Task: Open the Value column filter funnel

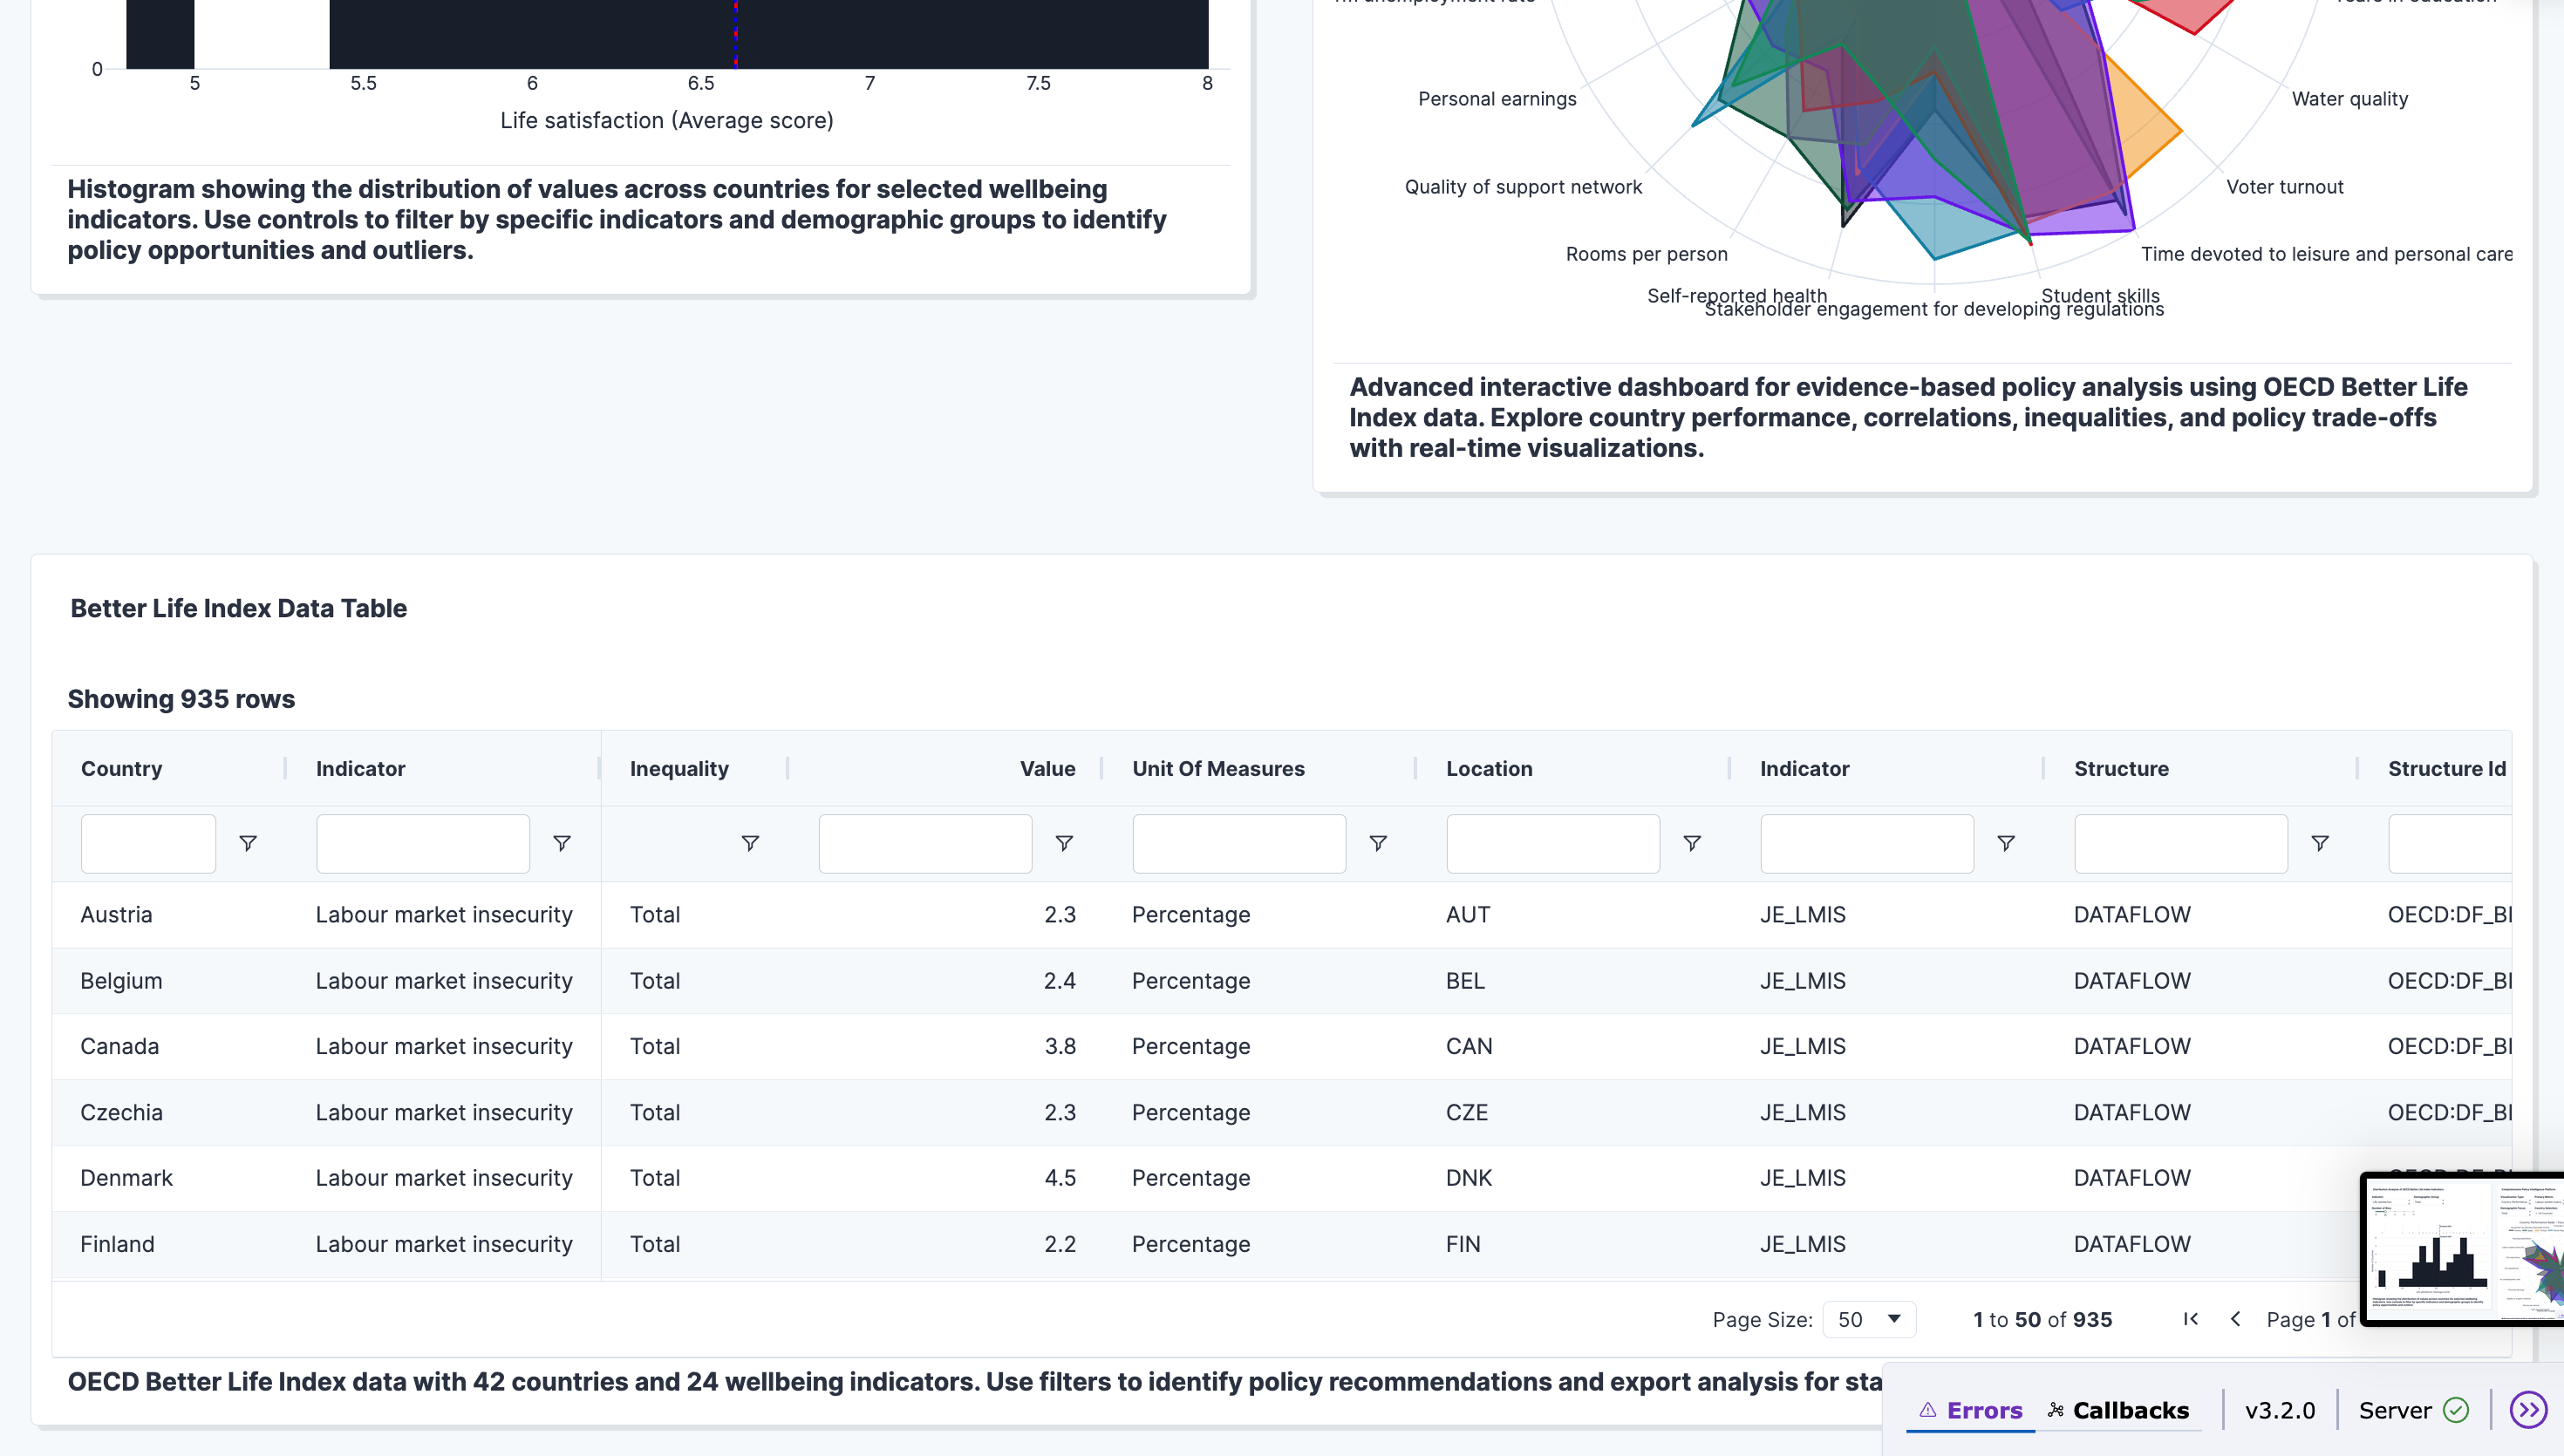Action: pos(1064,843)
